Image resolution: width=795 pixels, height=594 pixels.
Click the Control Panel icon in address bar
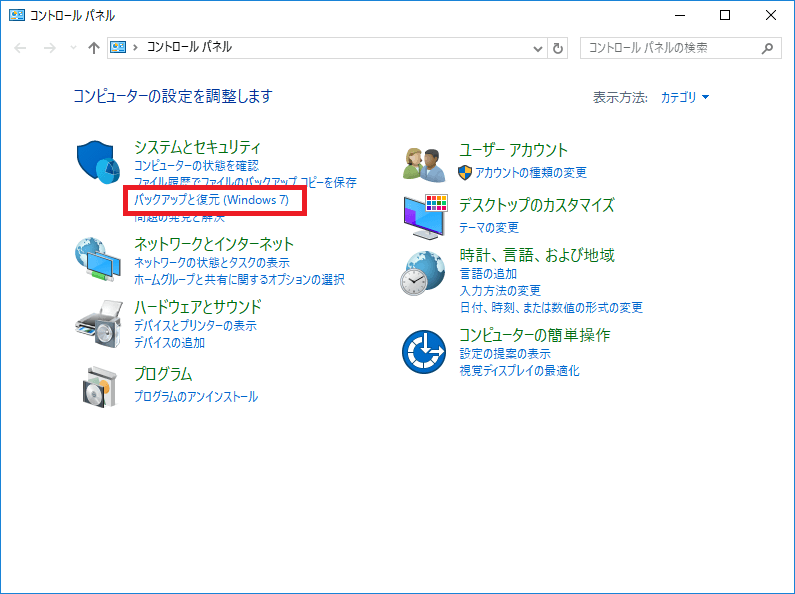tap(118, 47)
